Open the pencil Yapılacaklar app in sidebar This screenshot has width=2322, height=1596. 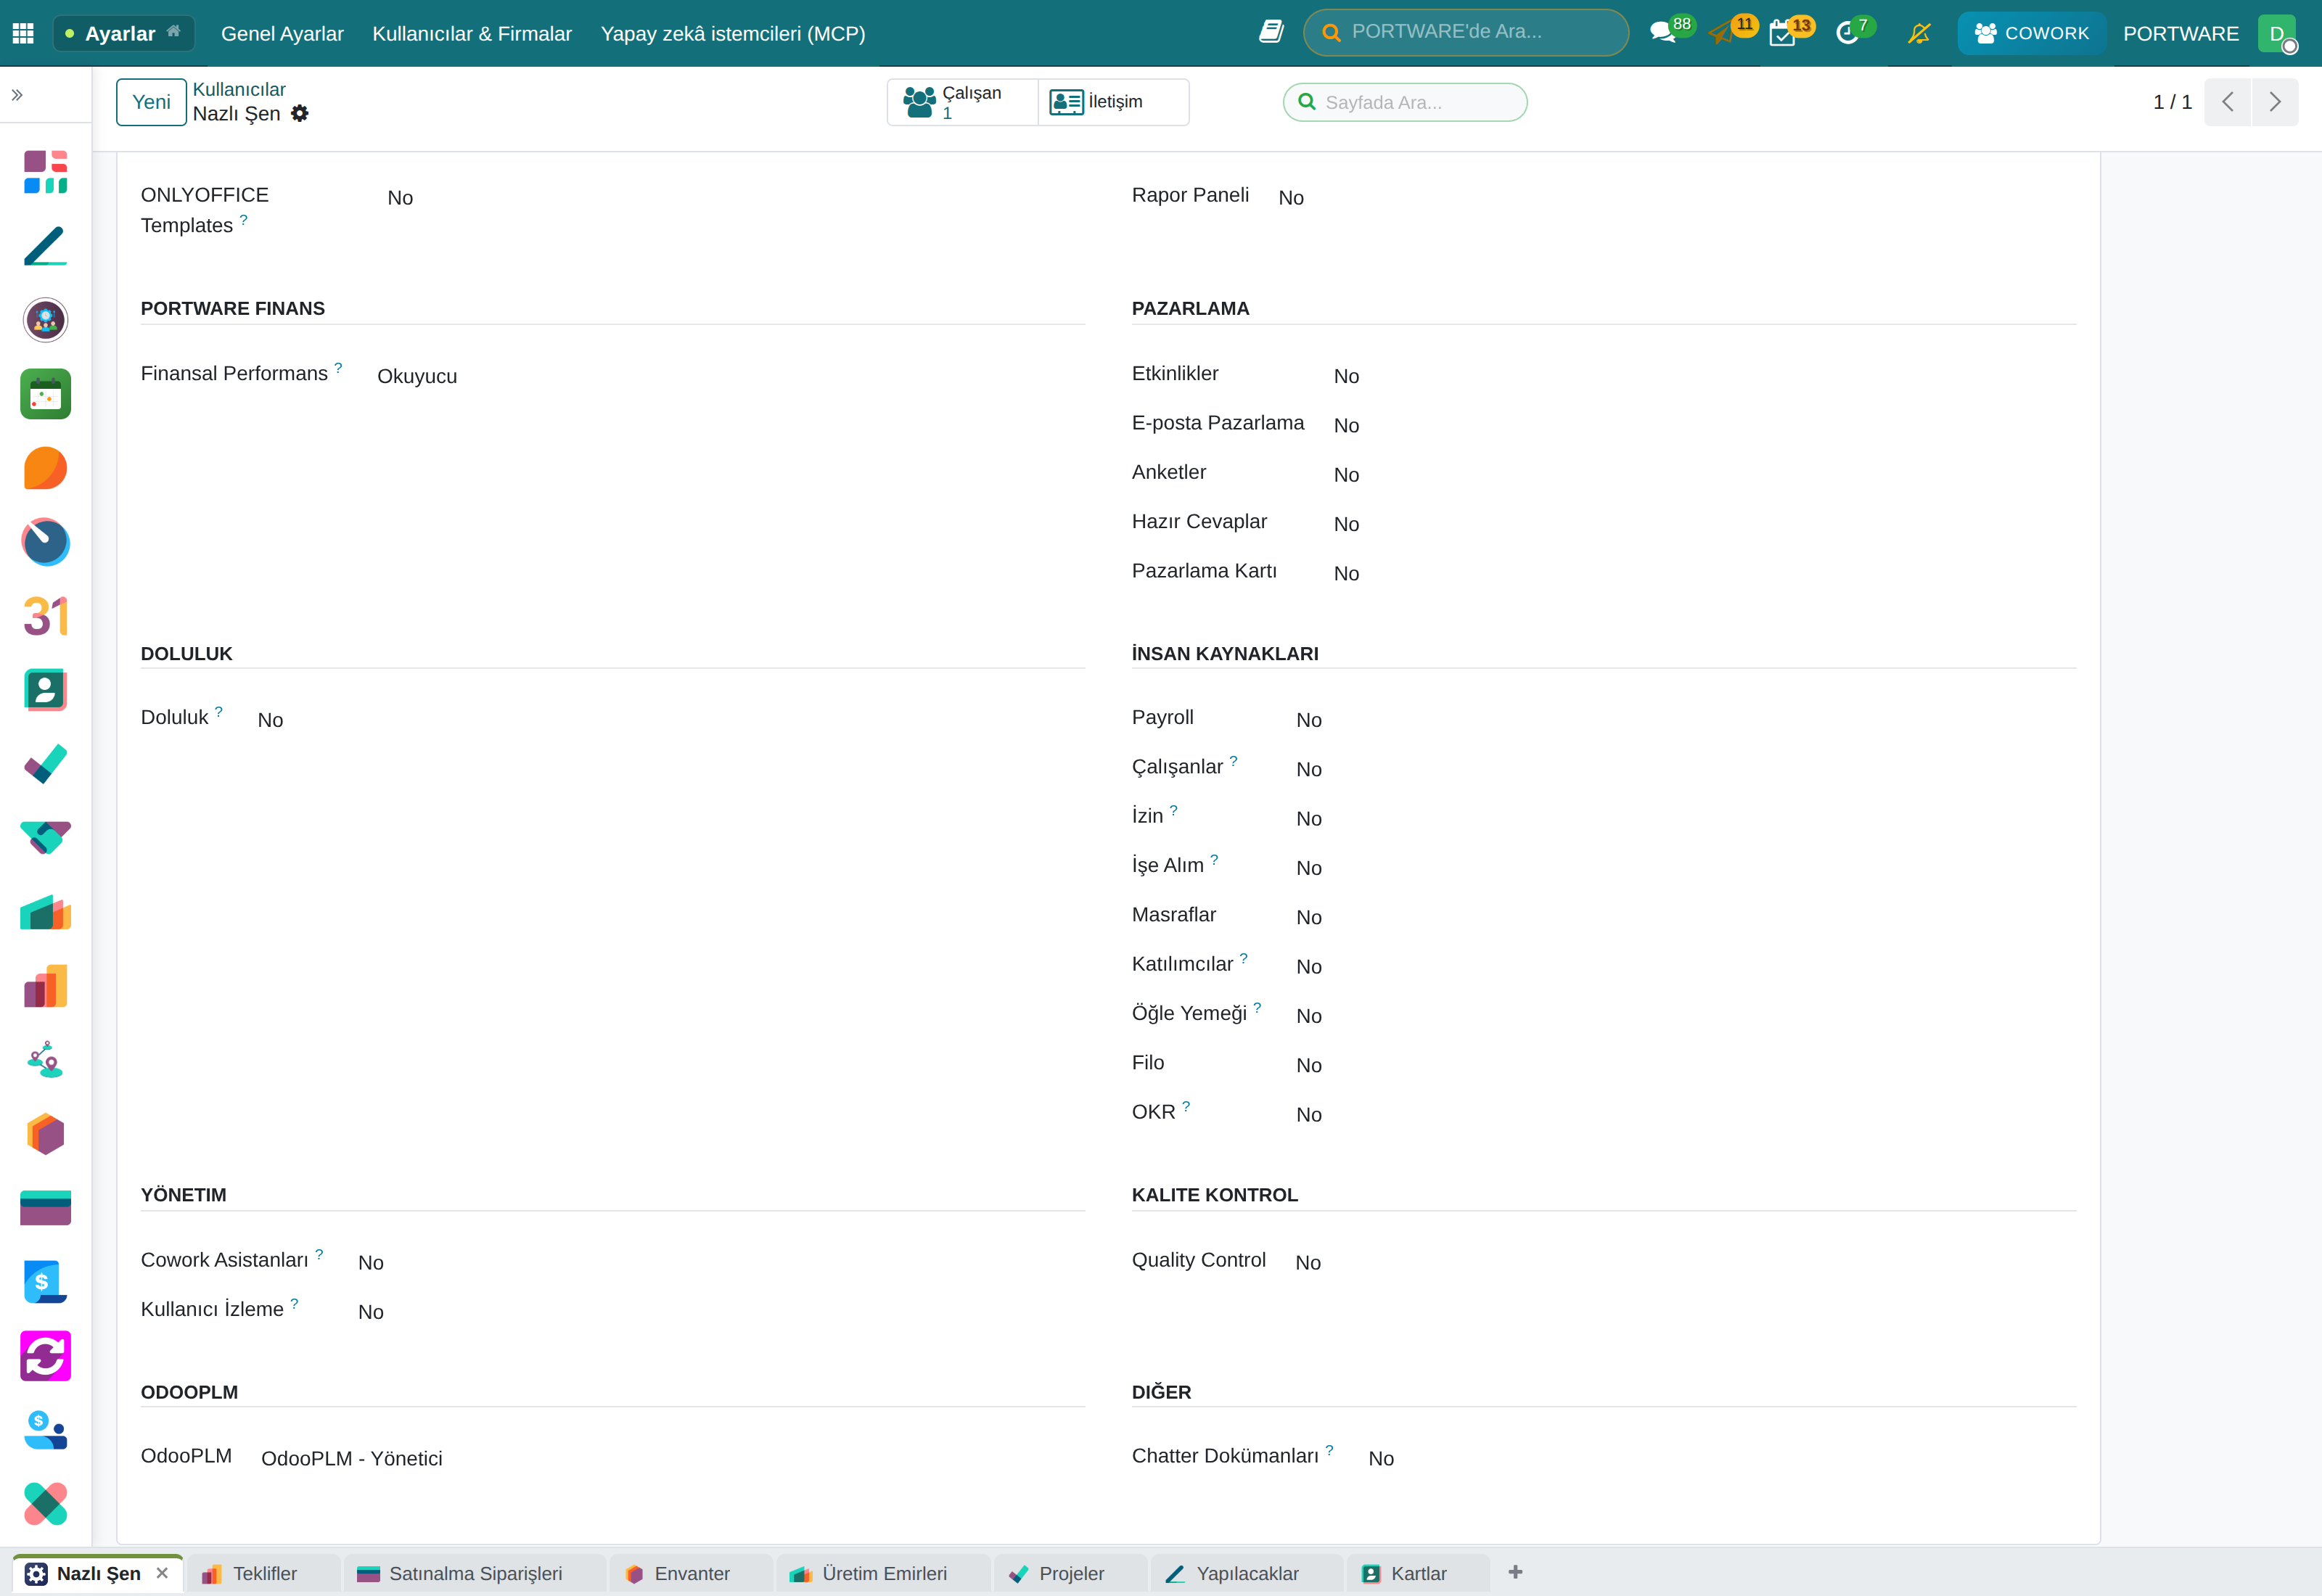point(45,246)
